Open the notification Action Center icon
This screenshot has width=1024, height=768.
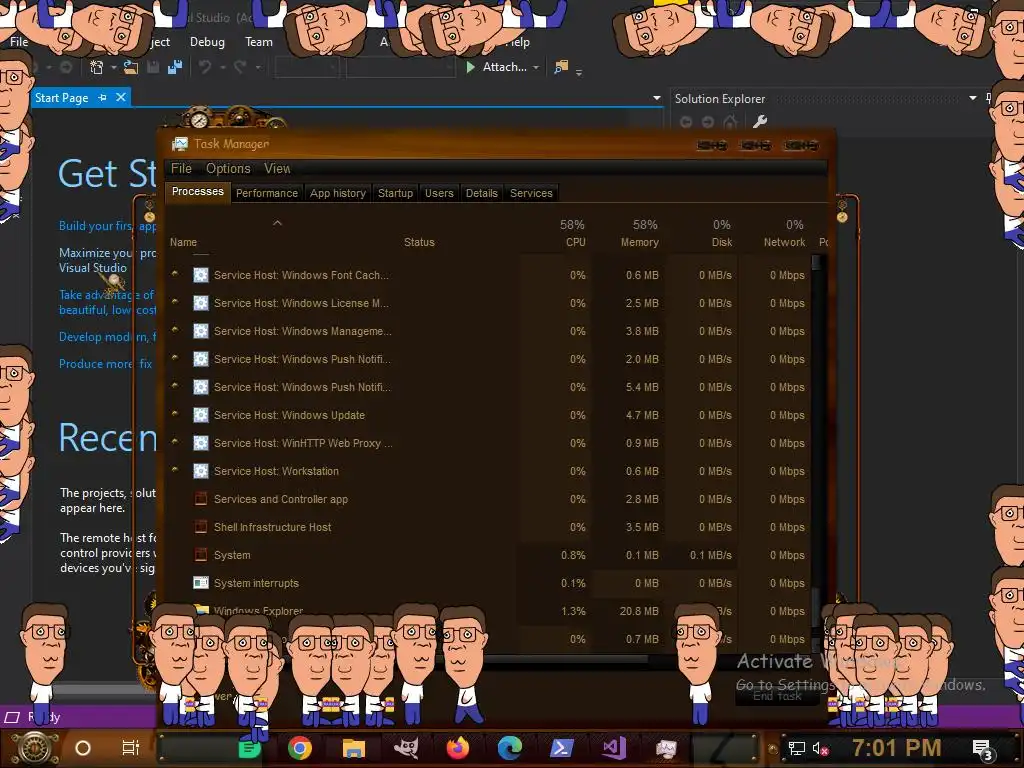coord(982,749)
